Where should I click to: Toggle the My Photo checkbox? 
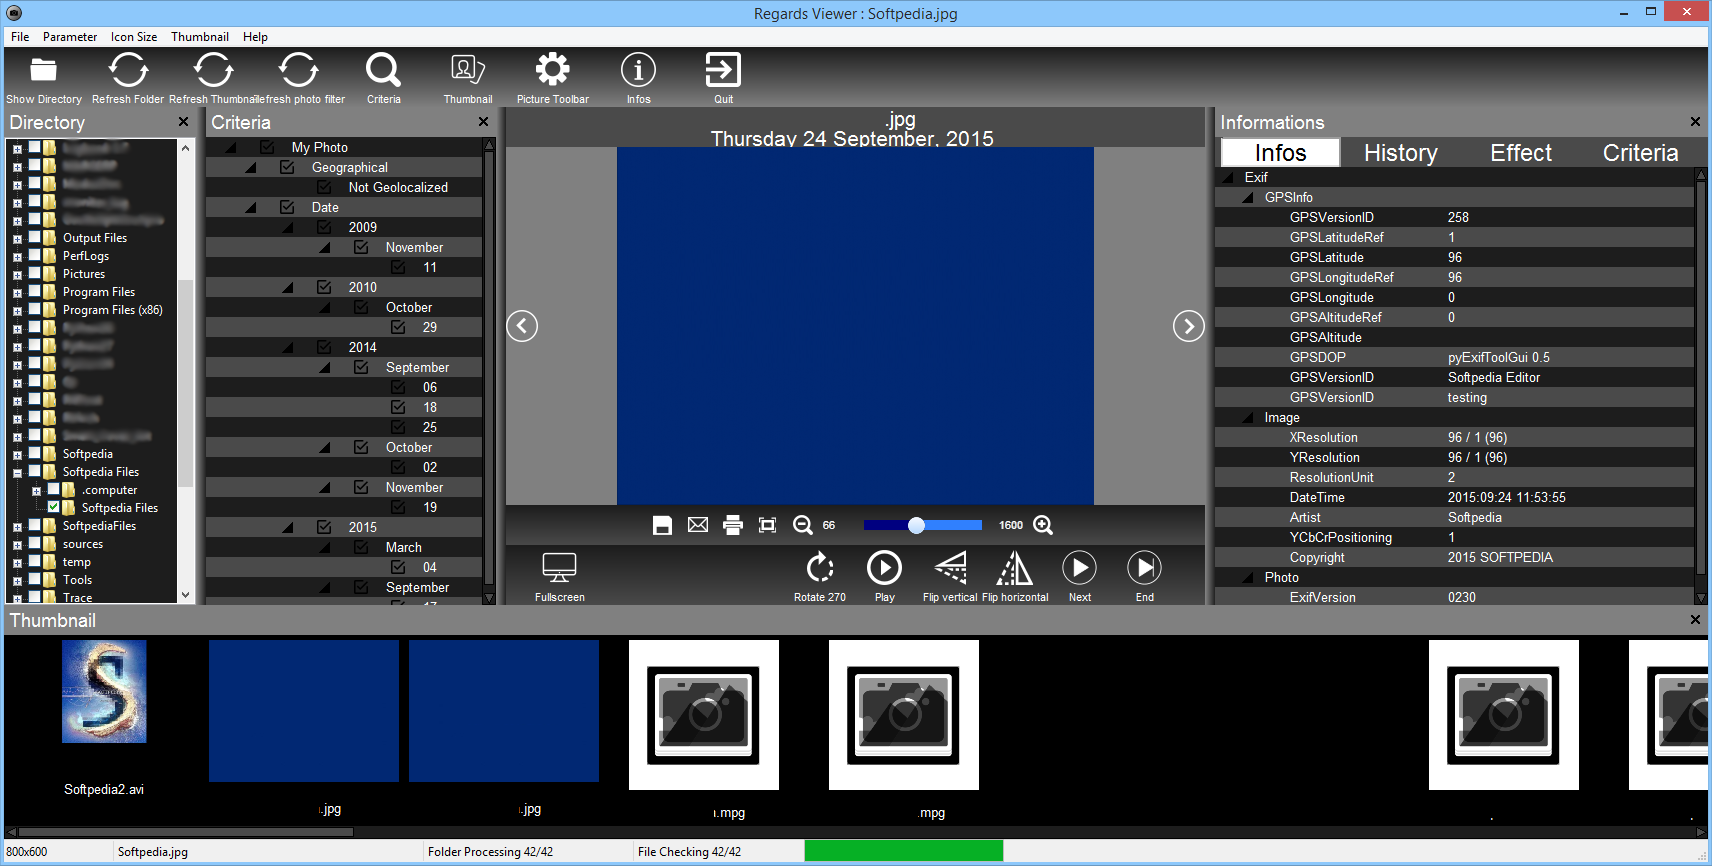click(x=267, y=147)
